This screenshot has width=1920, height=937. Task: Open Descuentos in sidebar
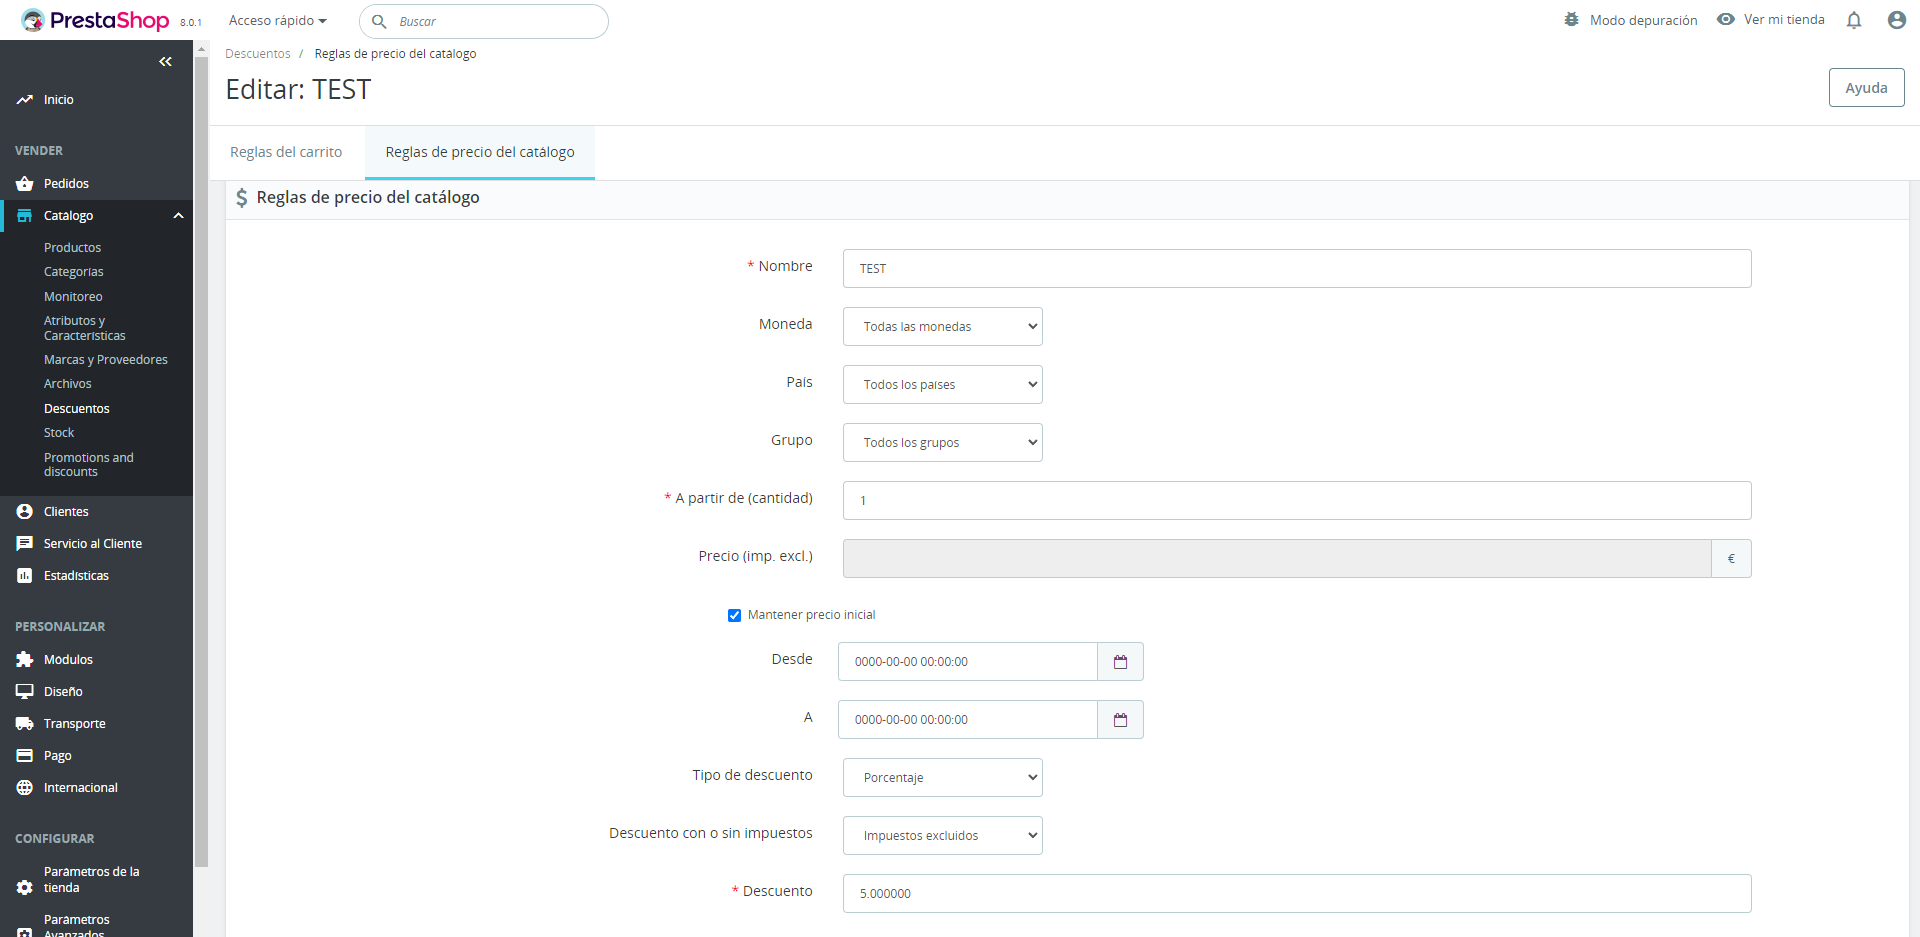coord(77,409)
